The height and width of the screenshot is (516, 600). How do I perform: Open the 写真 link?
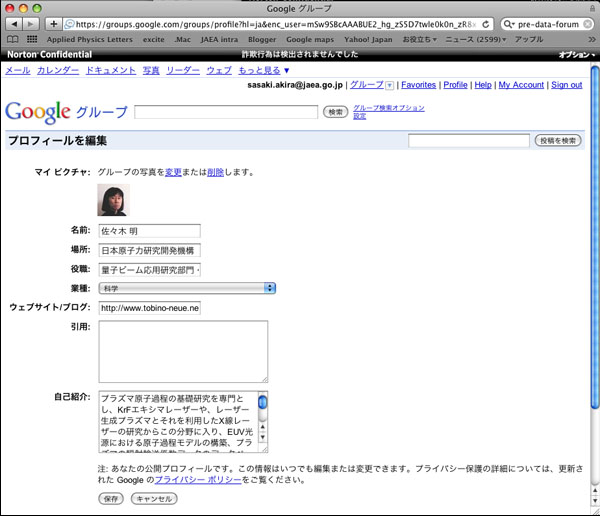[x=151, y=70]
